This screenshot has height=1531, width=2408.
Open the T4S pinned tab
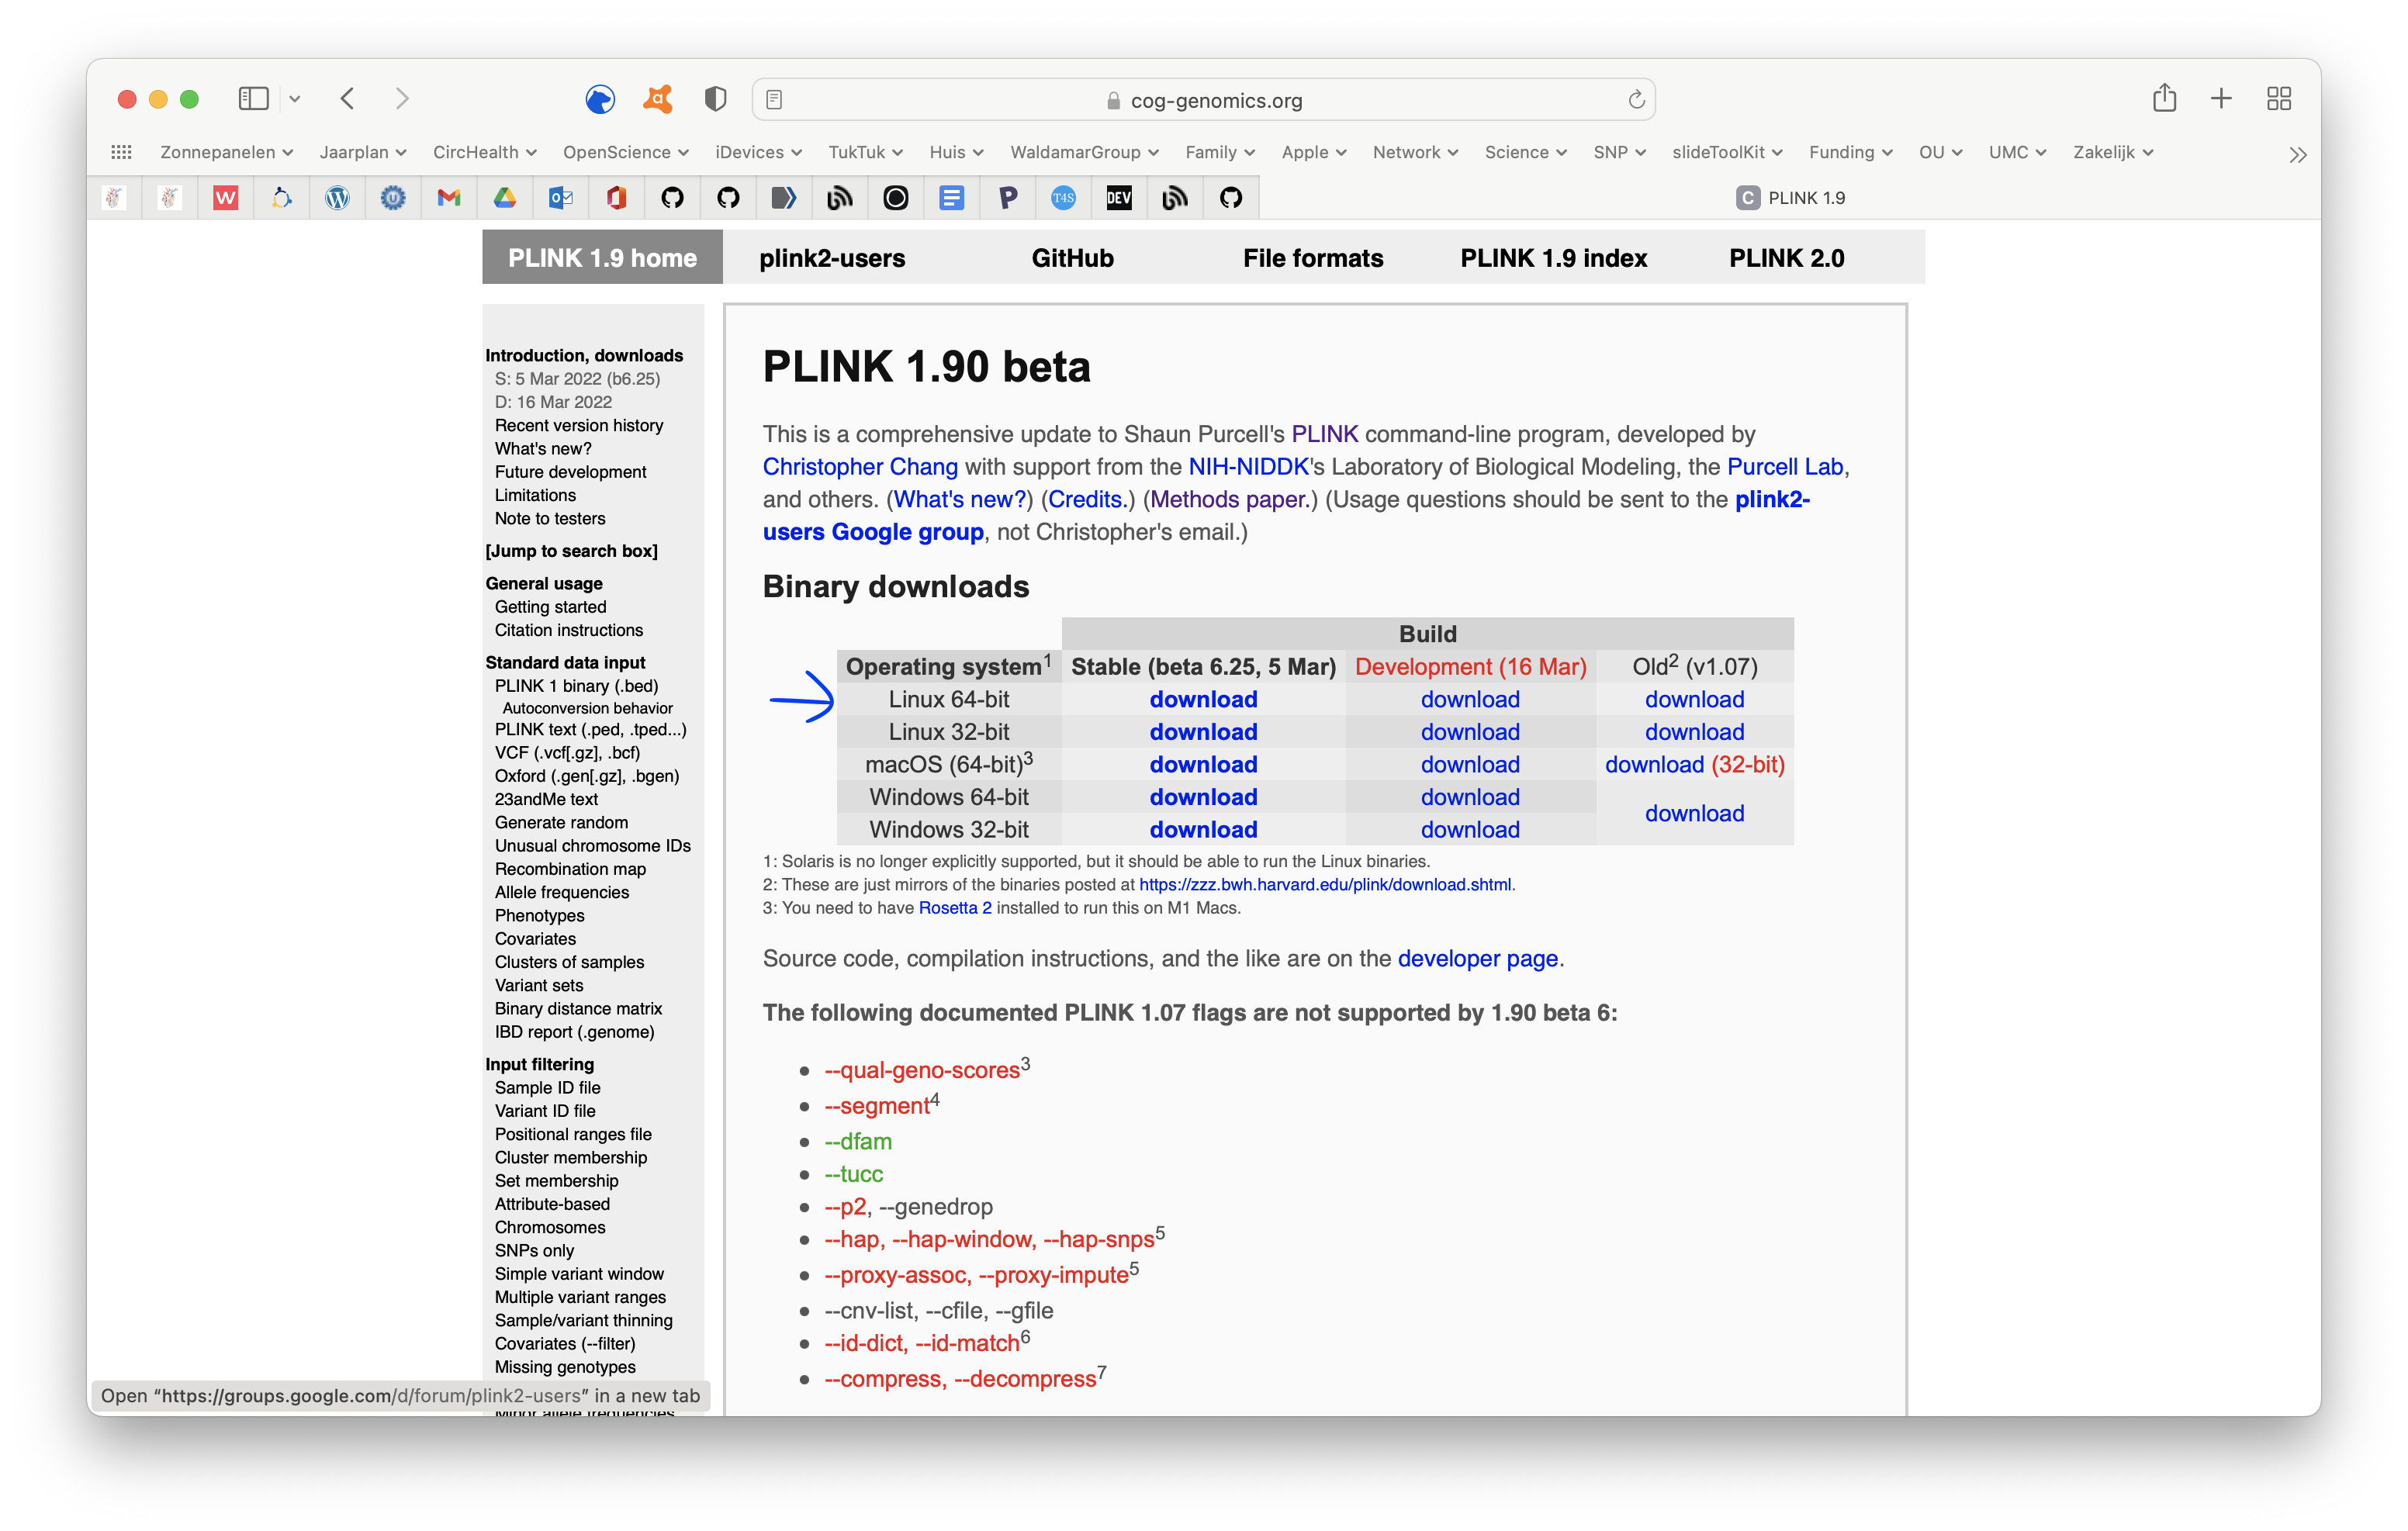pyautogui.click(x=1063, y=198)
